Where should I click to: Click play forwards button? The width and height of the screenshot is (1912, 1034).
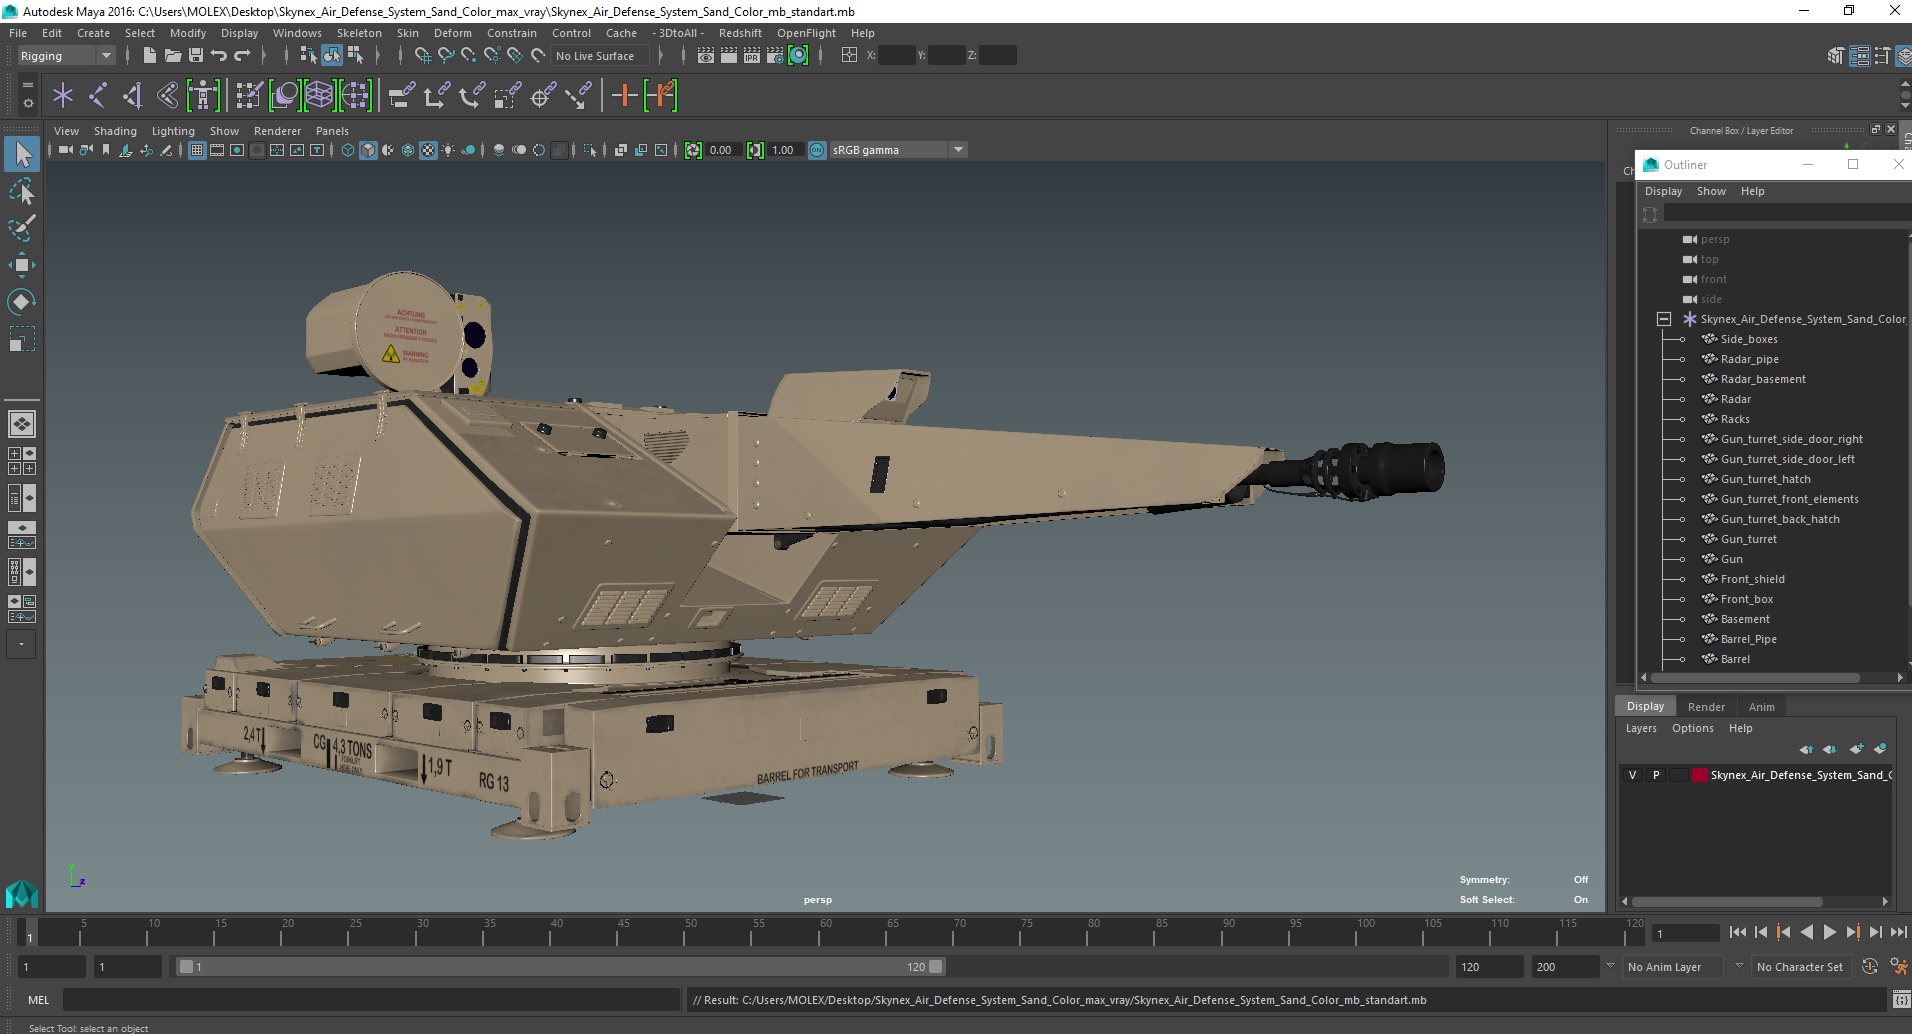coord(1829,932)
